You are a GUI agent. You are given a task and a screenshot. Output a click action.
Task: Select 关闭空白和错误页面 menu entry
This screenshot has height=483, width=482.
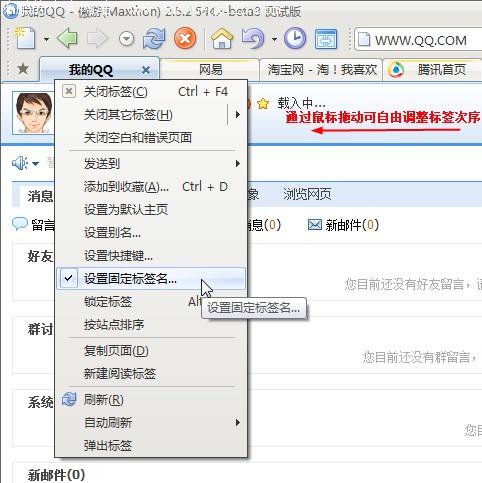coord(151,137)
